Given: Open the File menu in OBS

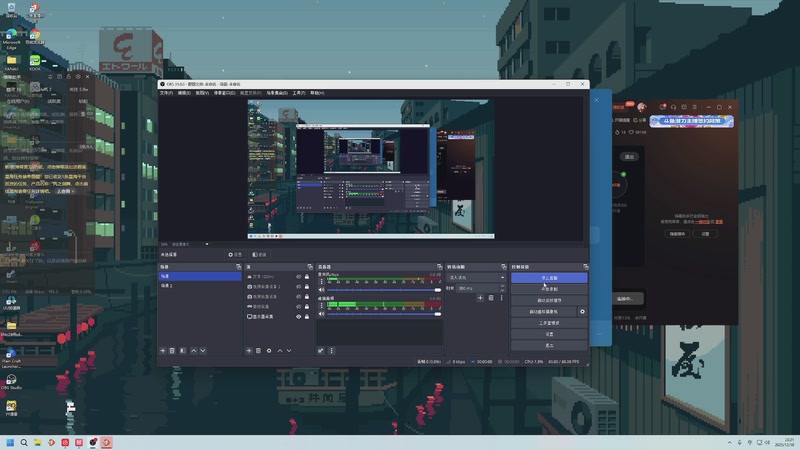Looking at the screenshot, I should click(166, 93).
